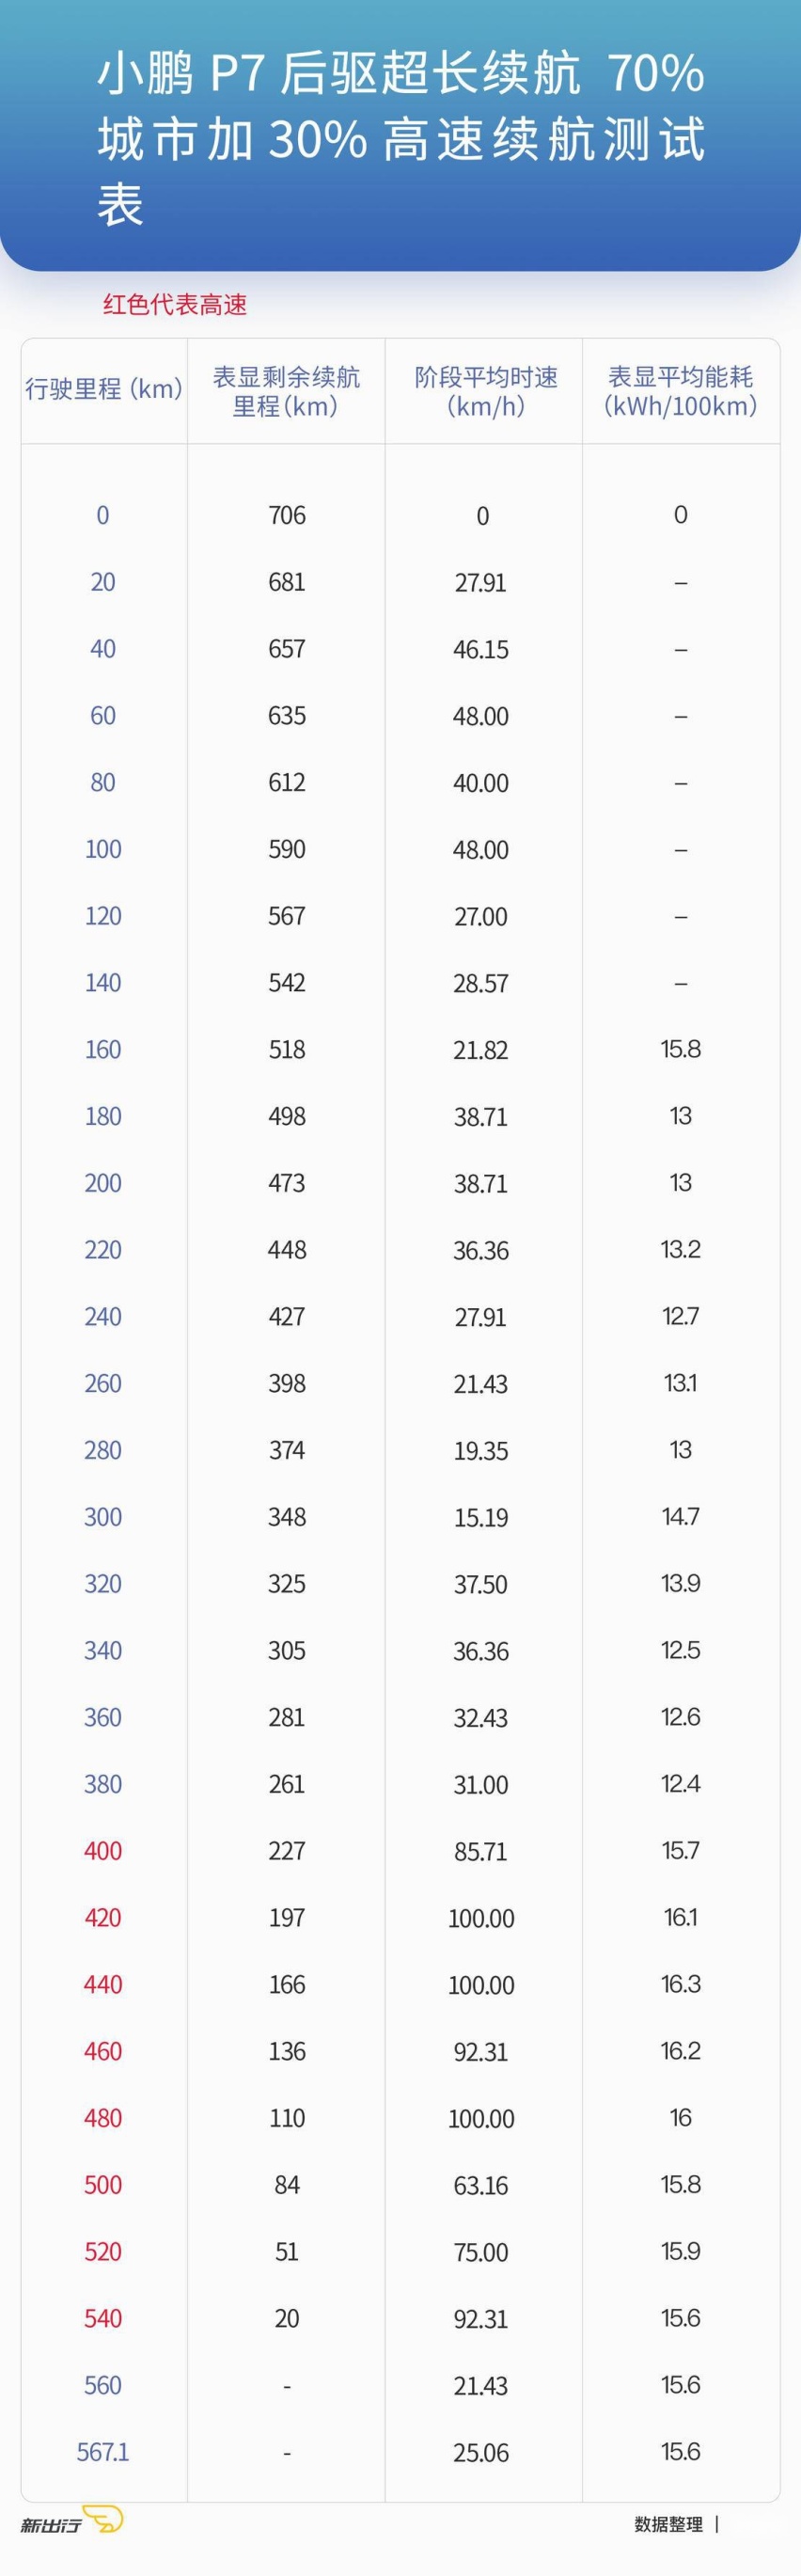Image resolution: width=801 pixels, height=2576 pixels.
Task: Click the 85.71 average speed value
Action: tap(481, 1852)
